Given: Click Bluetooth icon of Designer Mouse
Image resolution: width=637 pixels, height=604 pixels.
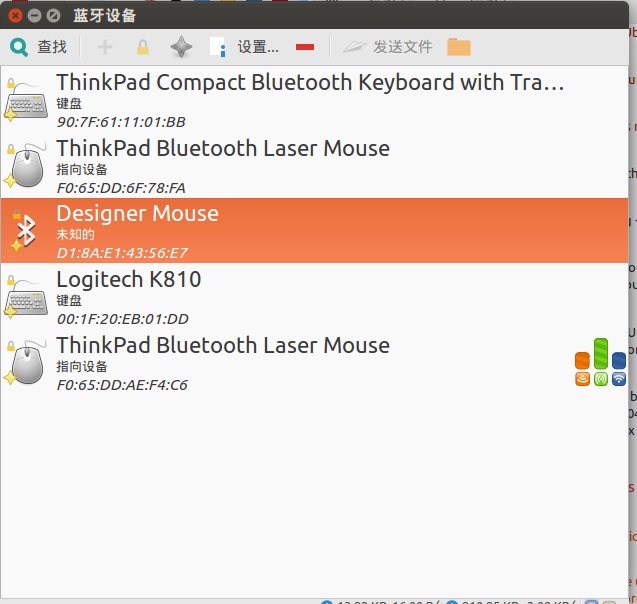Looking at the screenshot, I should (24, 230).
